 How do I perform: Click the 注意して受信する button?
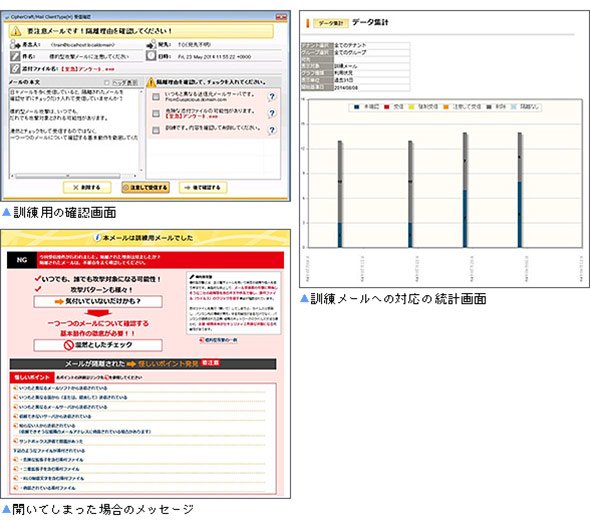point(146,187)
